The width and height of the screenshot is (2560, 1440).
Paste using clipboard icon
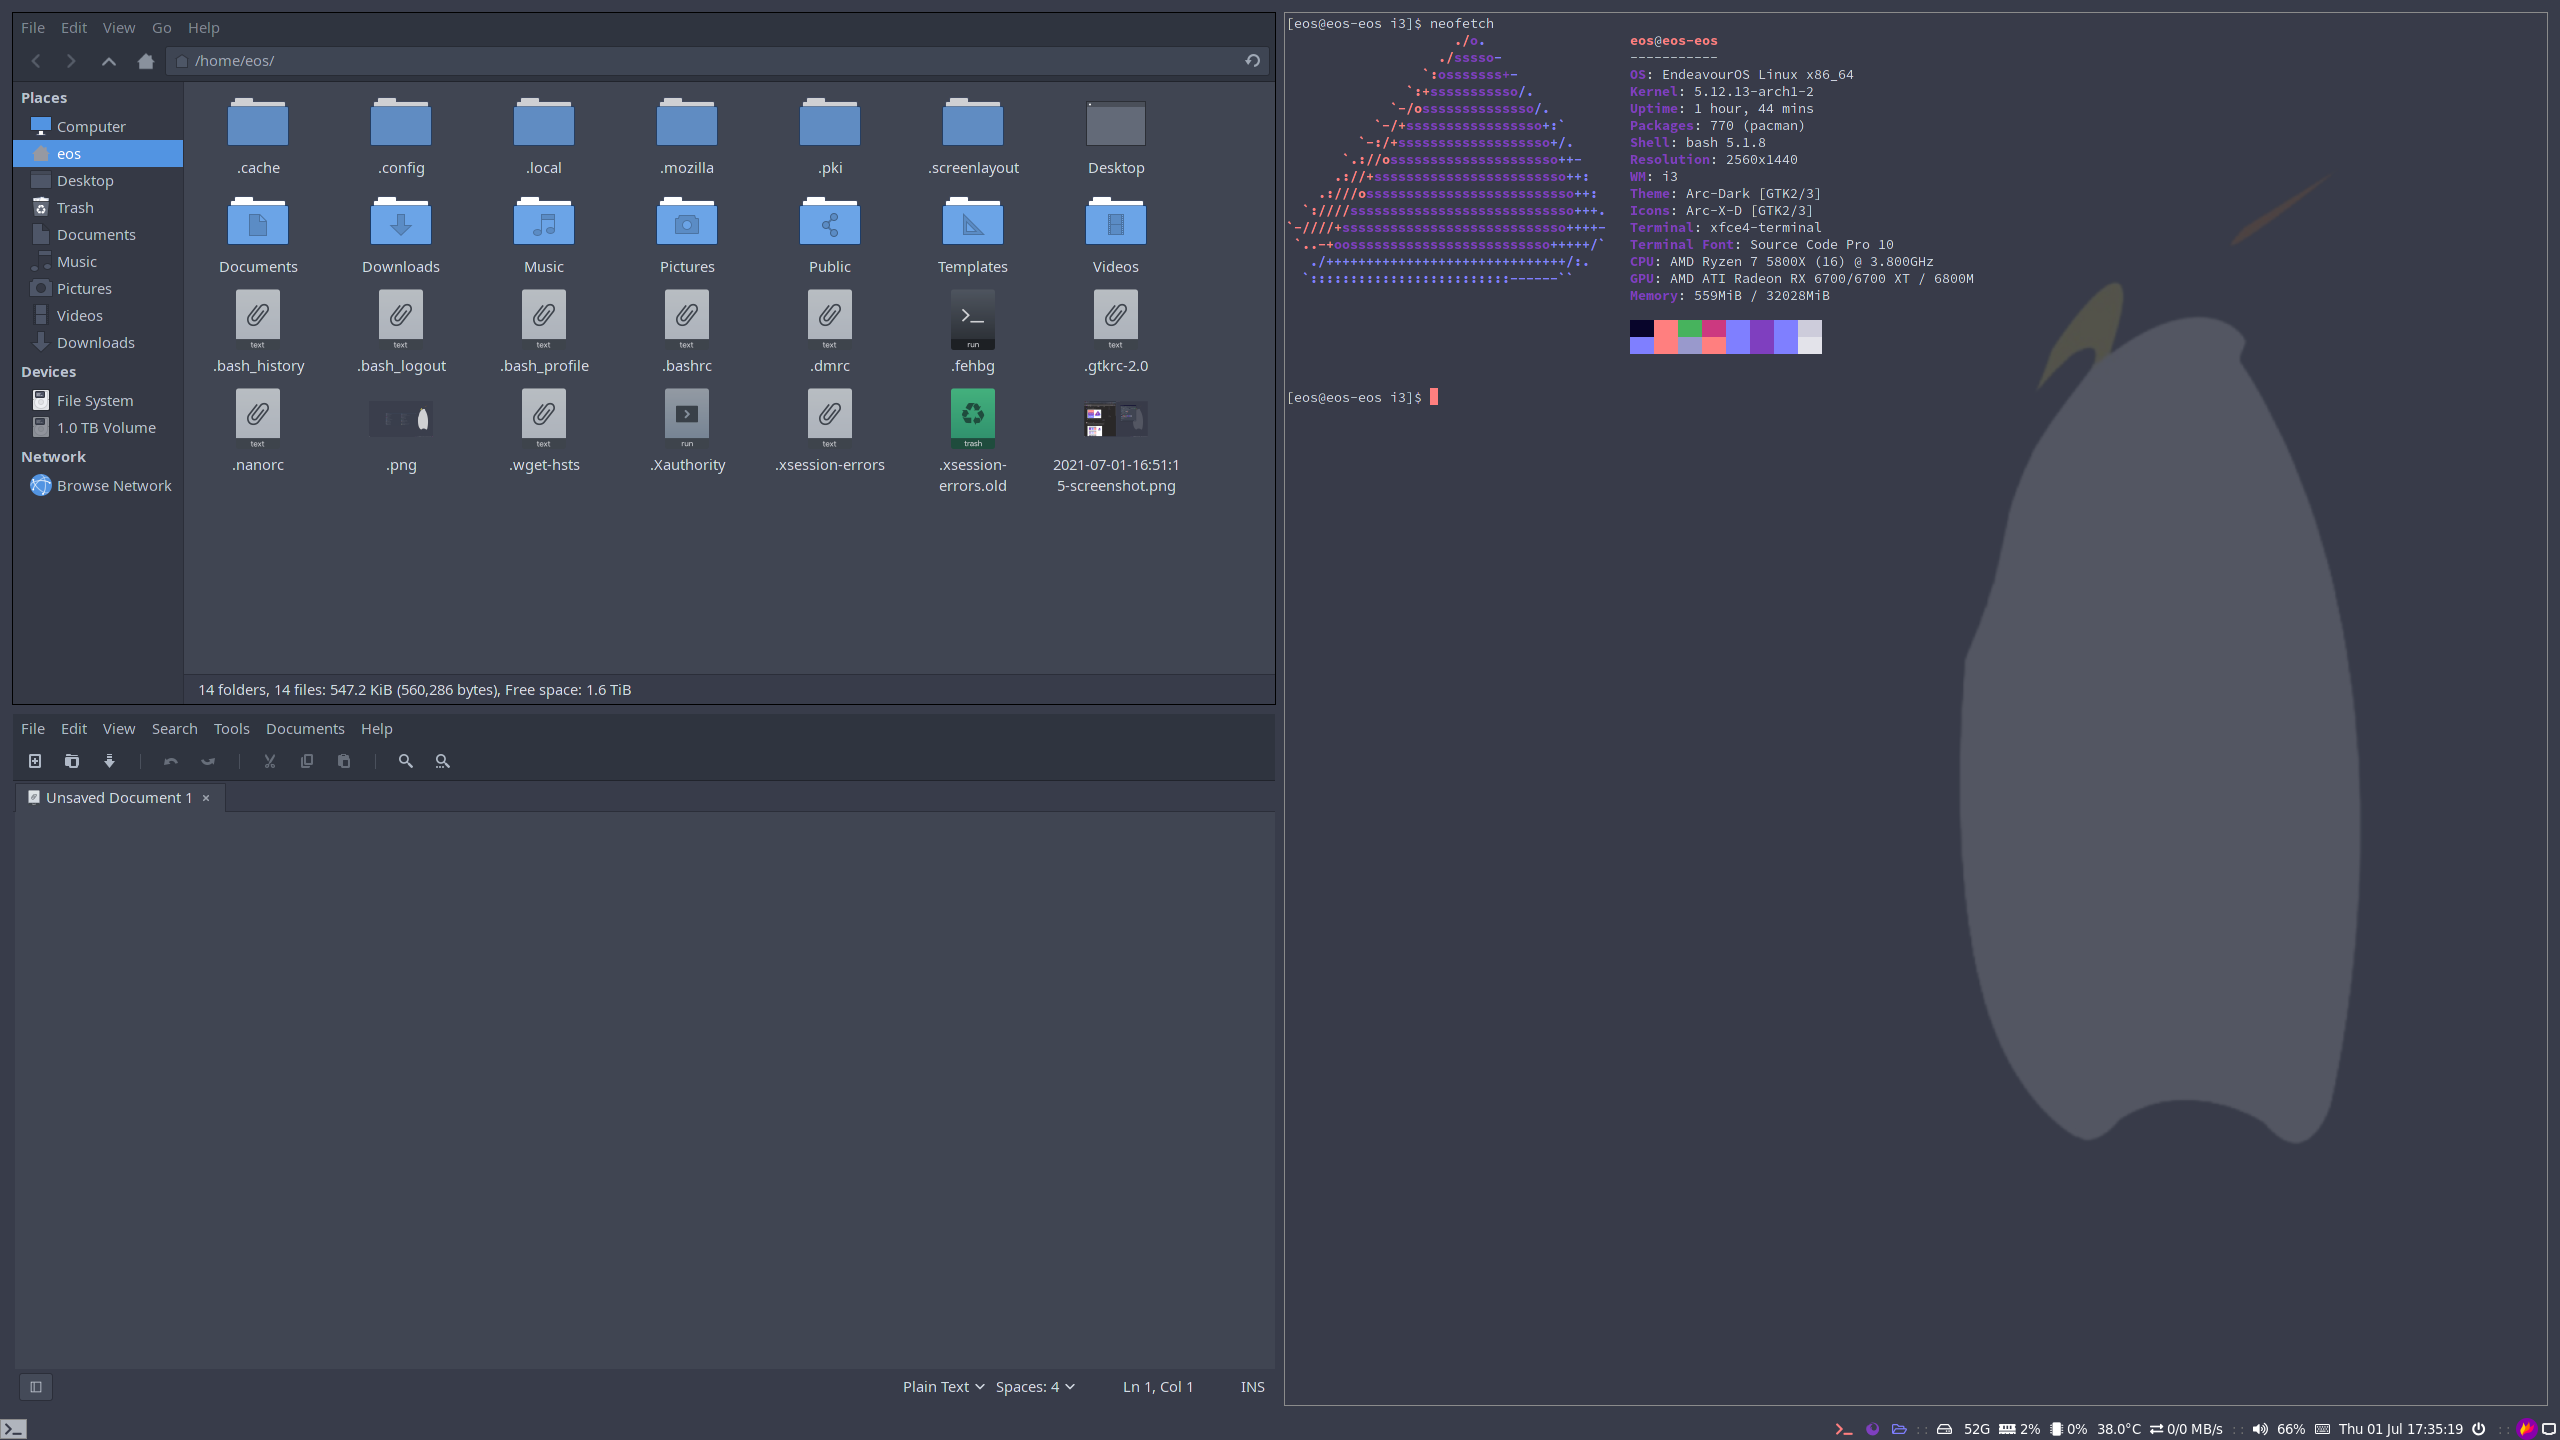click(344, 761)
